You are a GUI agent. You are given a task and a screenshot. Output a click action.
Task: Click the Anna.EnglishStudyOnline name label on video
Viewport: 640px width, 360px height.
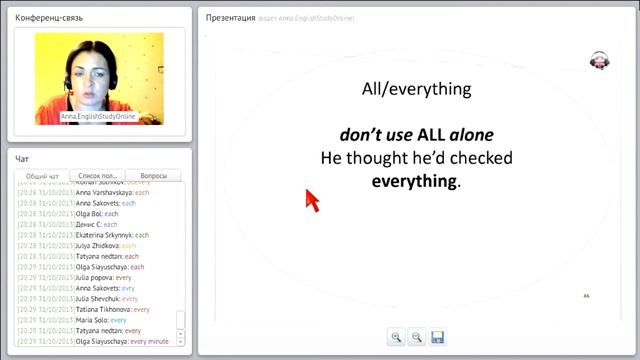[x=98, y=116]
